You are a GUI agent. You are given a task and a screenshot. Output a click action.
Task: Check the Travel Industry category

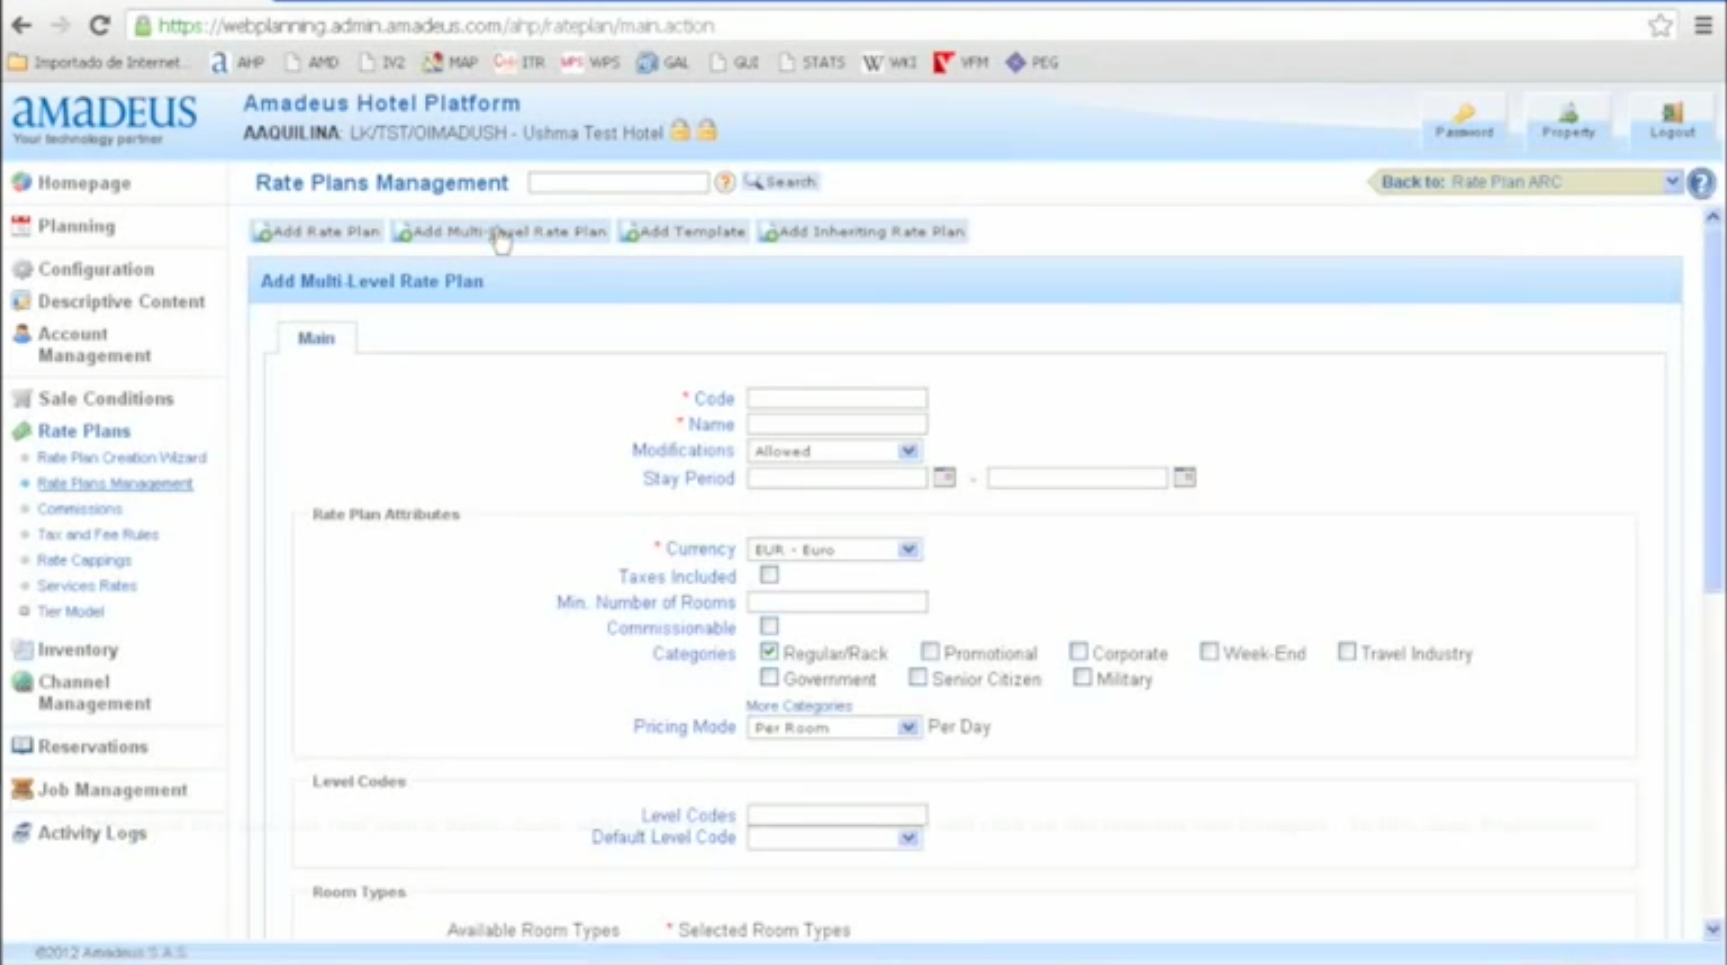pos(1347,652)
